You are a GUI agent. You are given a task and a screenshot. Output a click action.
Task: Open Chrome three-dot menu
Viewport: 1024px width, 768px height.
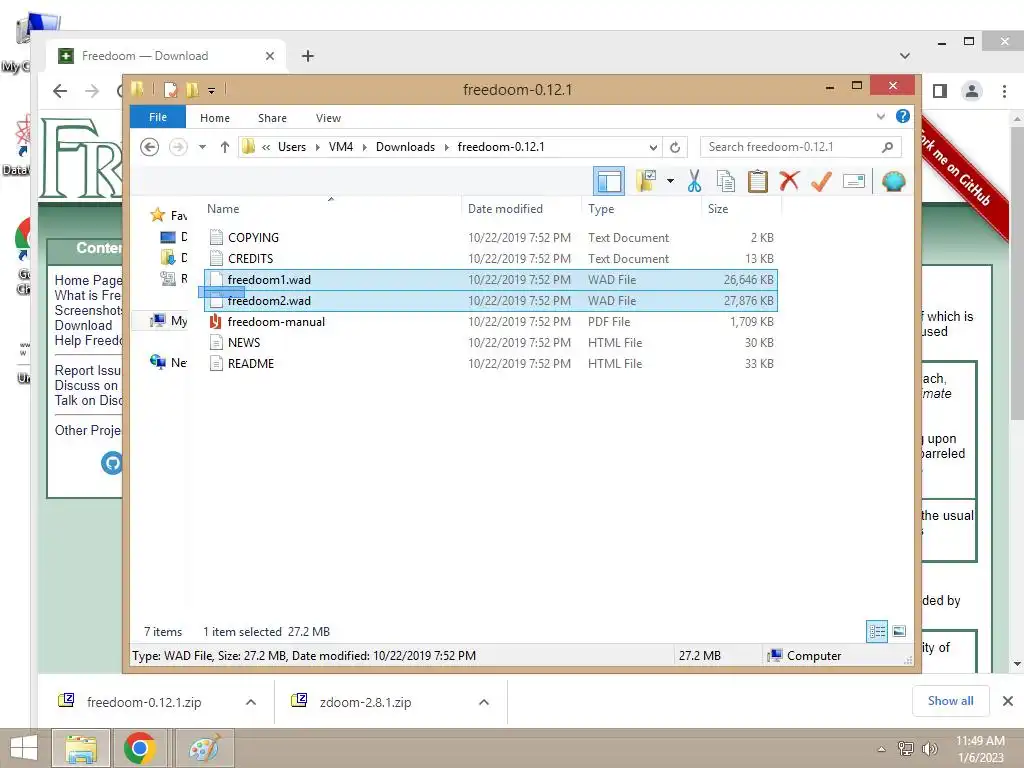pyautogui.click(x=1004, y=91)
